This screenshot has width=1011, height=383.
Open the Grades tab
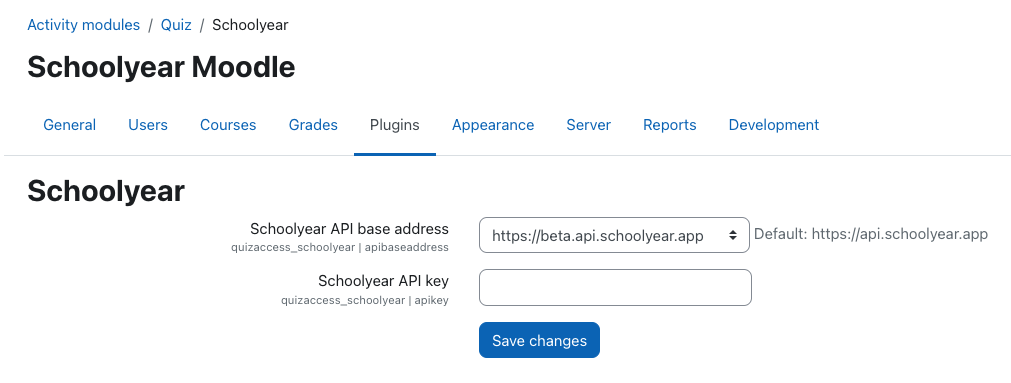pyautogui.click(x=313, y=125)
